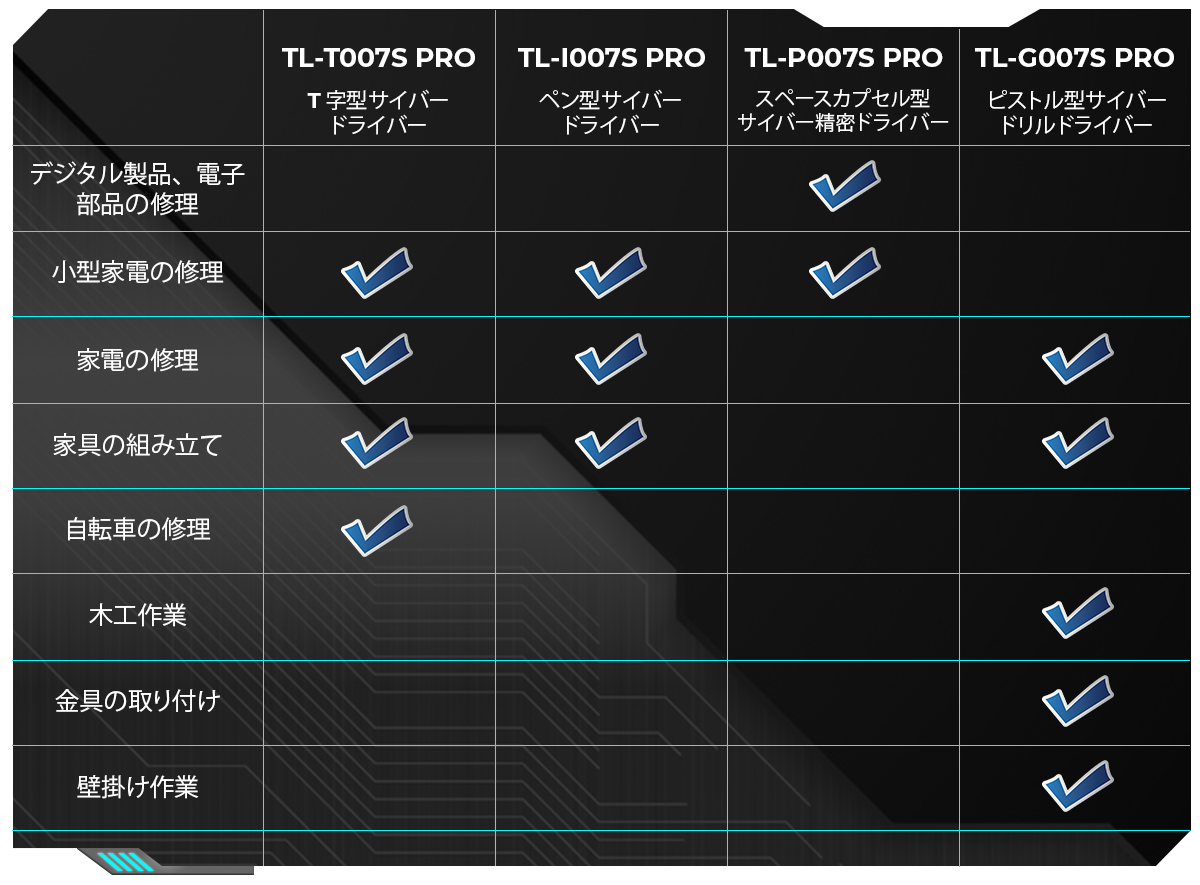Select the TL-G007S PRO column header
The image size is (1200, 885).
1075,58
